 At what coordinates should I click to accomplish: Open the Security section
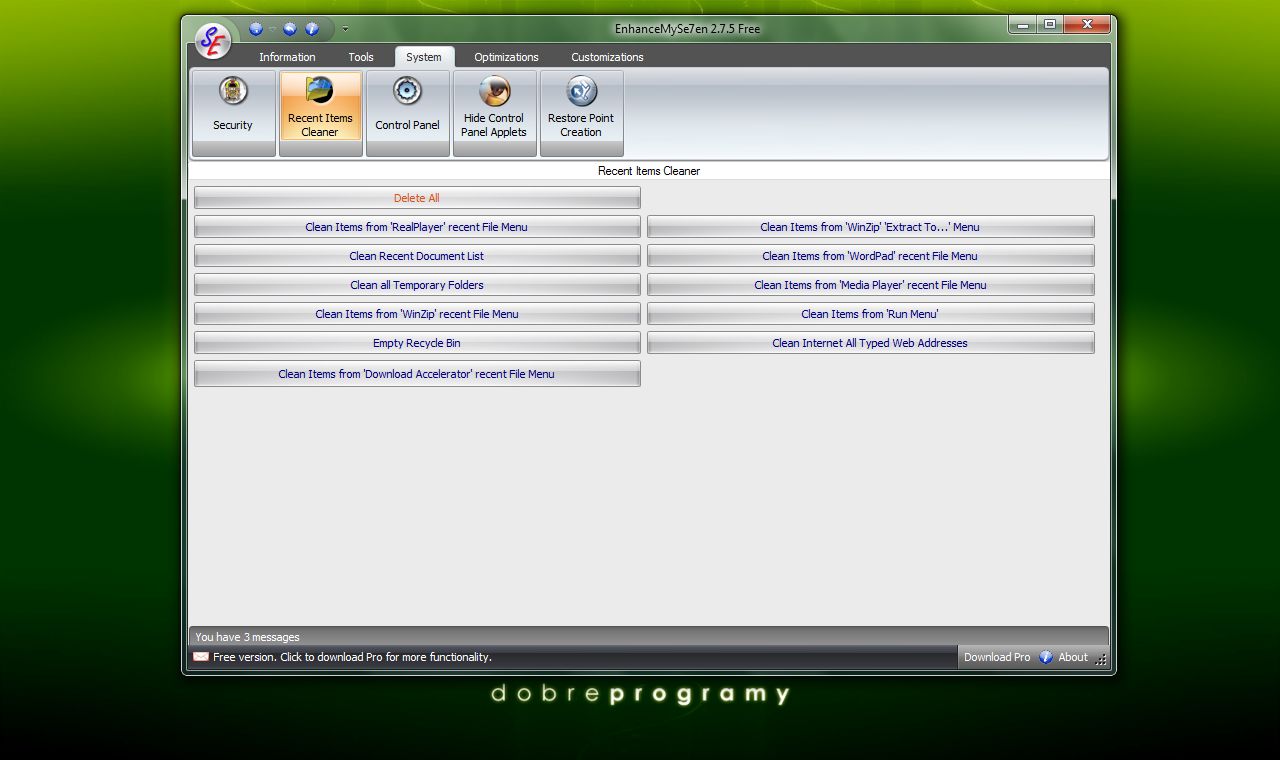tap(233, 113)
